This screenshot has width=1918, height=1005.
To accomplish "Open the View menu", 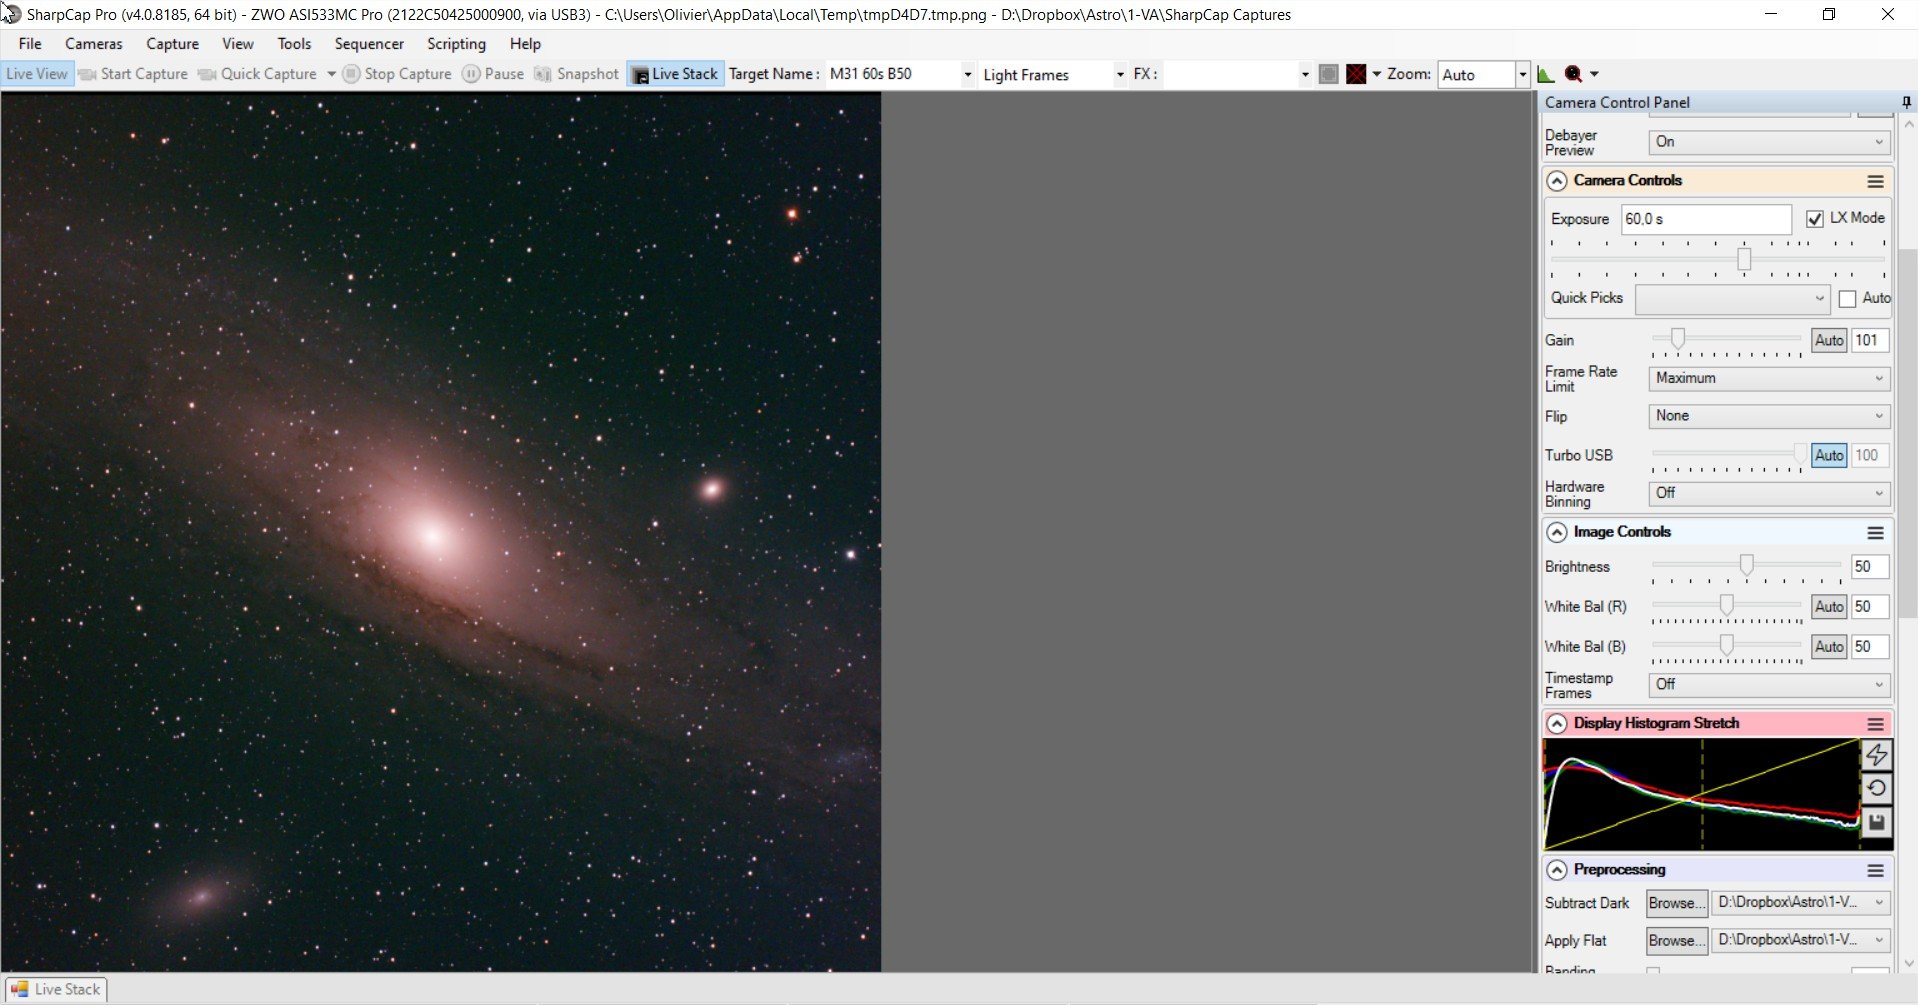I will (238, 44).
